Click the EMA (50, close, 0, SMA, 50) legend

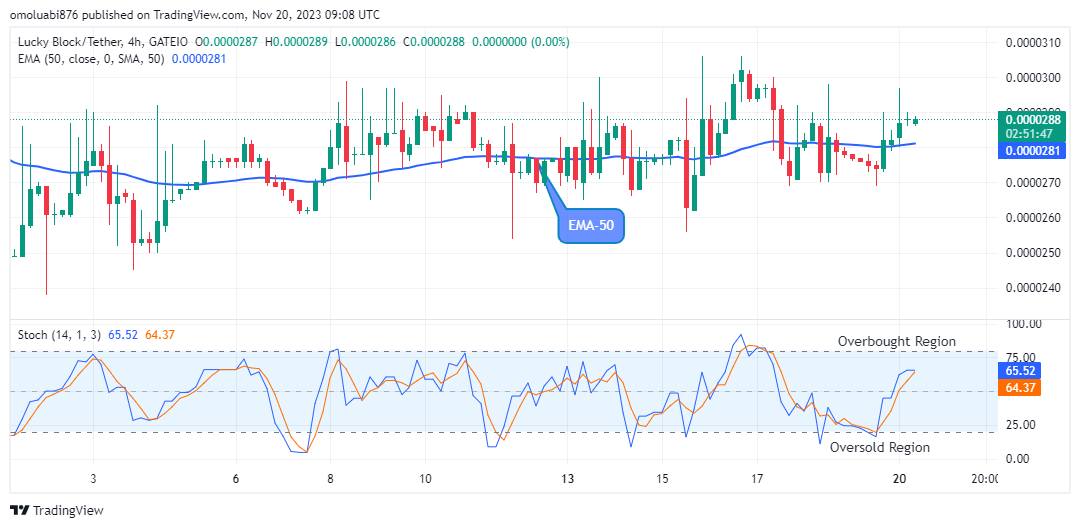point(91,59)
